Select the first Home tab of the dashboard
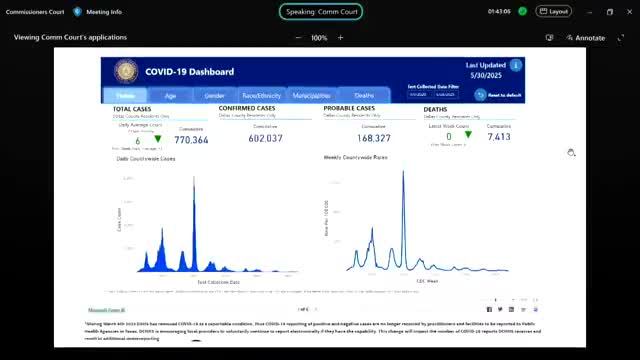 [125, 96]
